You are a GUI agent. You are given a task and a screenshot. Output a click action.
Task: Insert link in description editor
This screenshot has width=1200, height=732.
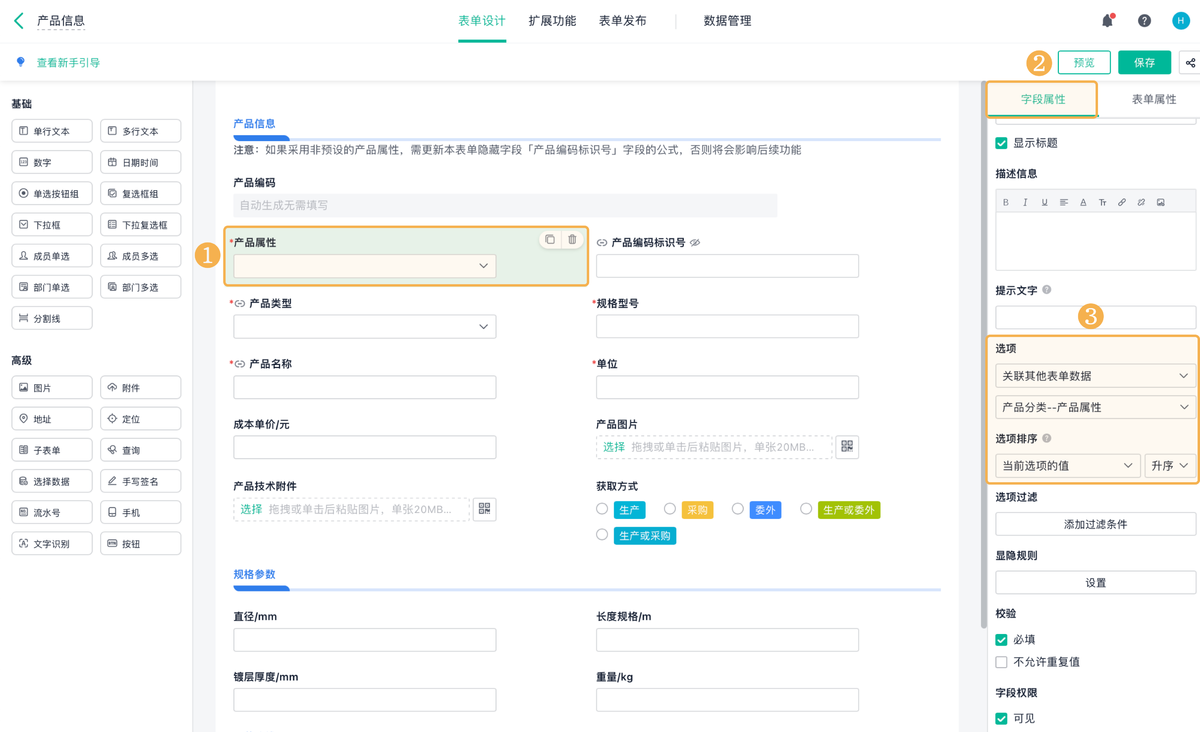tap(1122, 202)
